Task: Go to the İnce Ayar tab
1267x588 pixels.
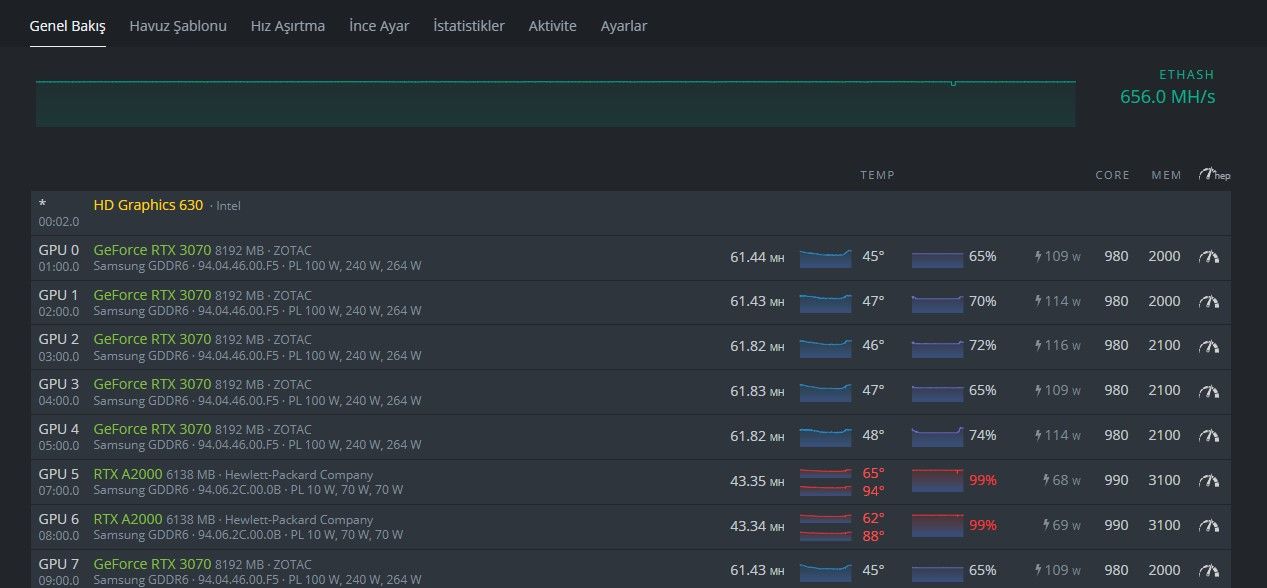Action: click(379, 26)
